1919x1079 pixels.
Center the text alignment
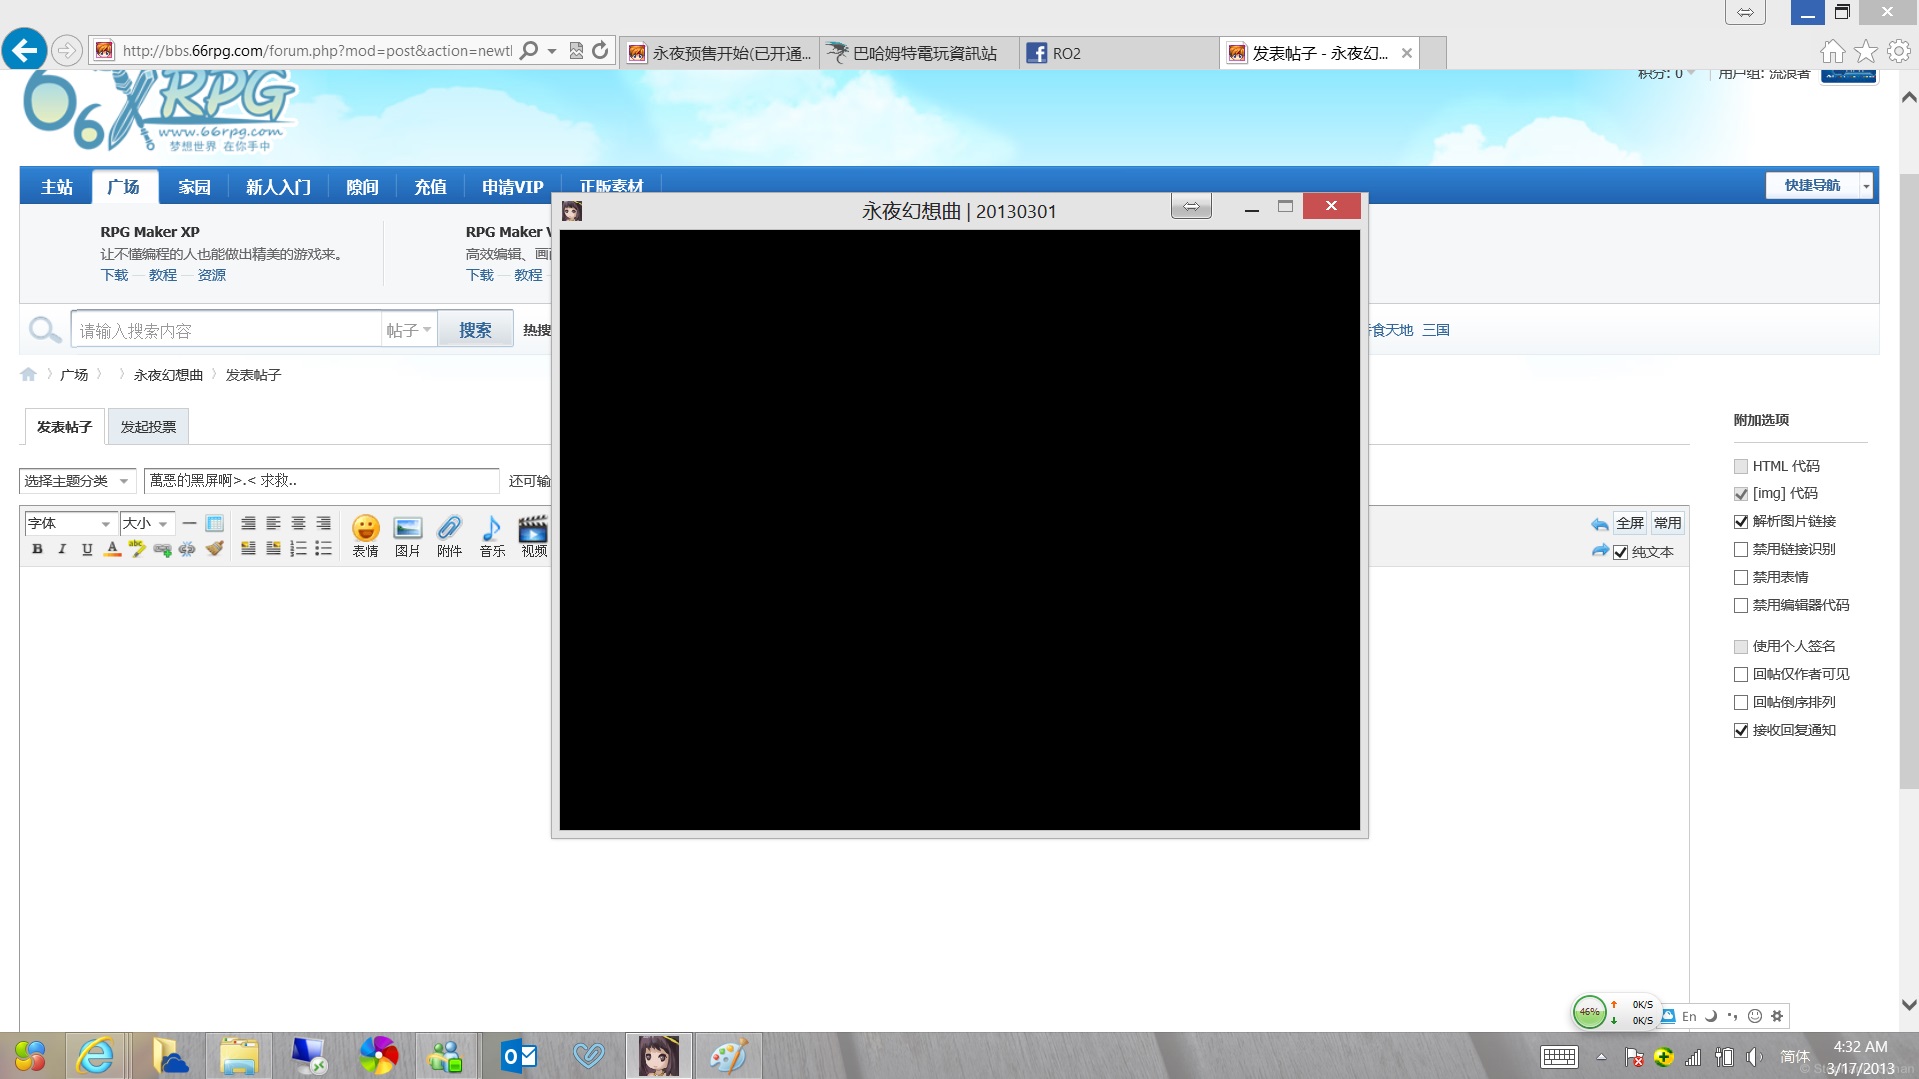[x=298, y=523]
